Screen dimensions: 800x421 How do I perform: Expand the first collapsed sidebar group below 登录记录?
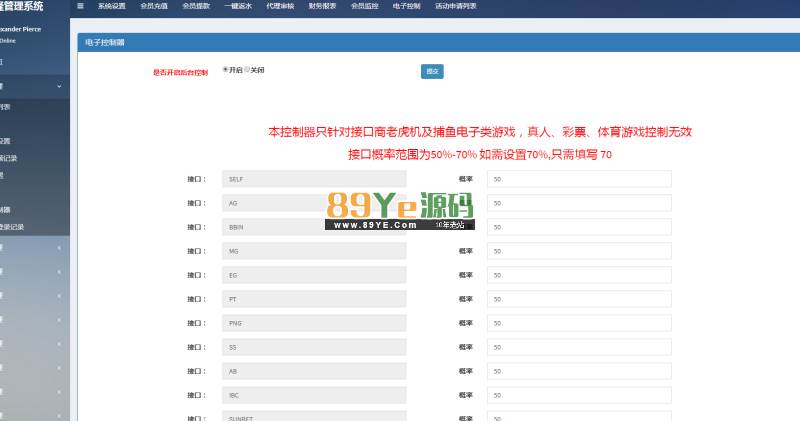59,246
